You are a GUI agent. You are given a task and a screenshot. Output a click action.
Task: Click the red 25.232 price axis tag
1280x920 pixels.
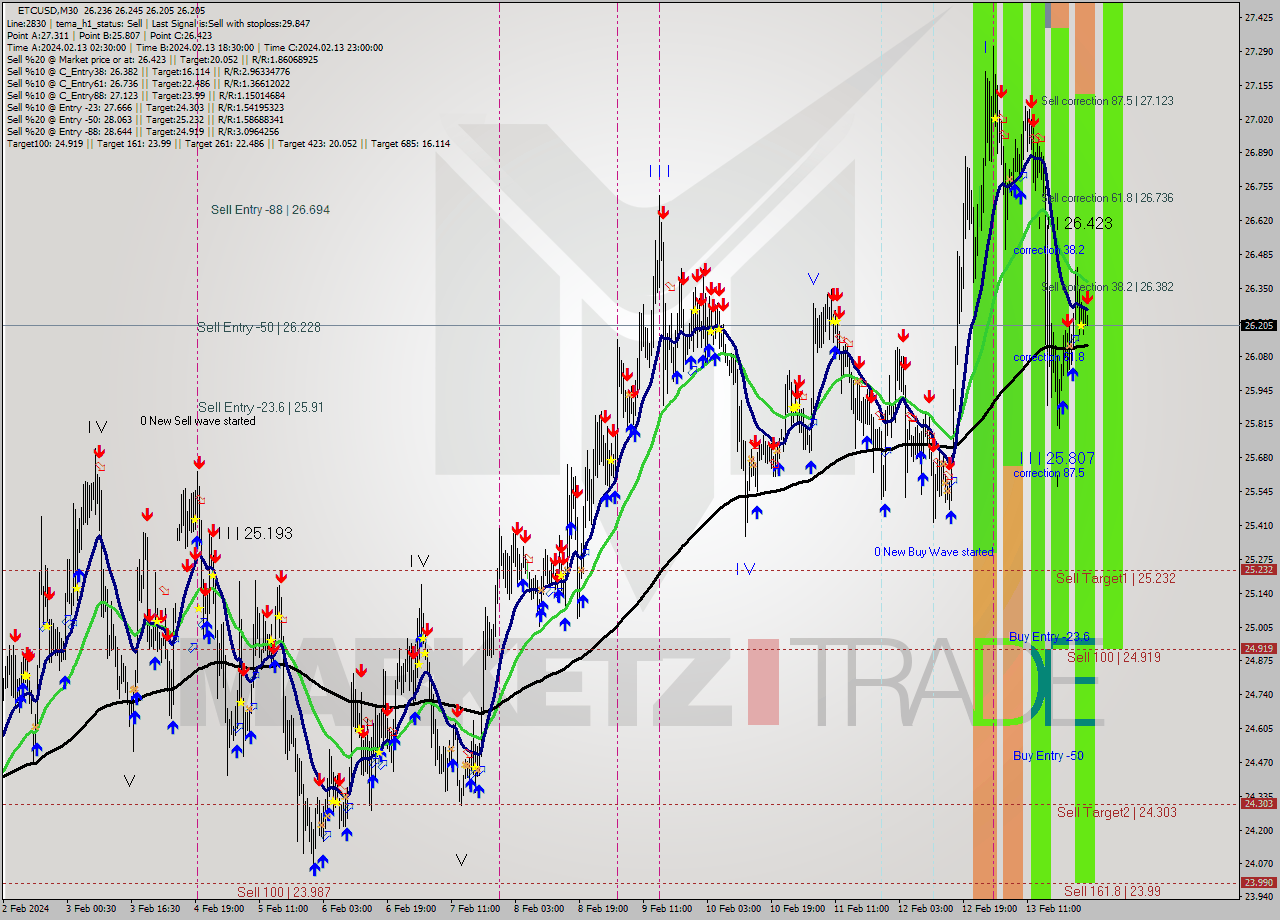1258,570
